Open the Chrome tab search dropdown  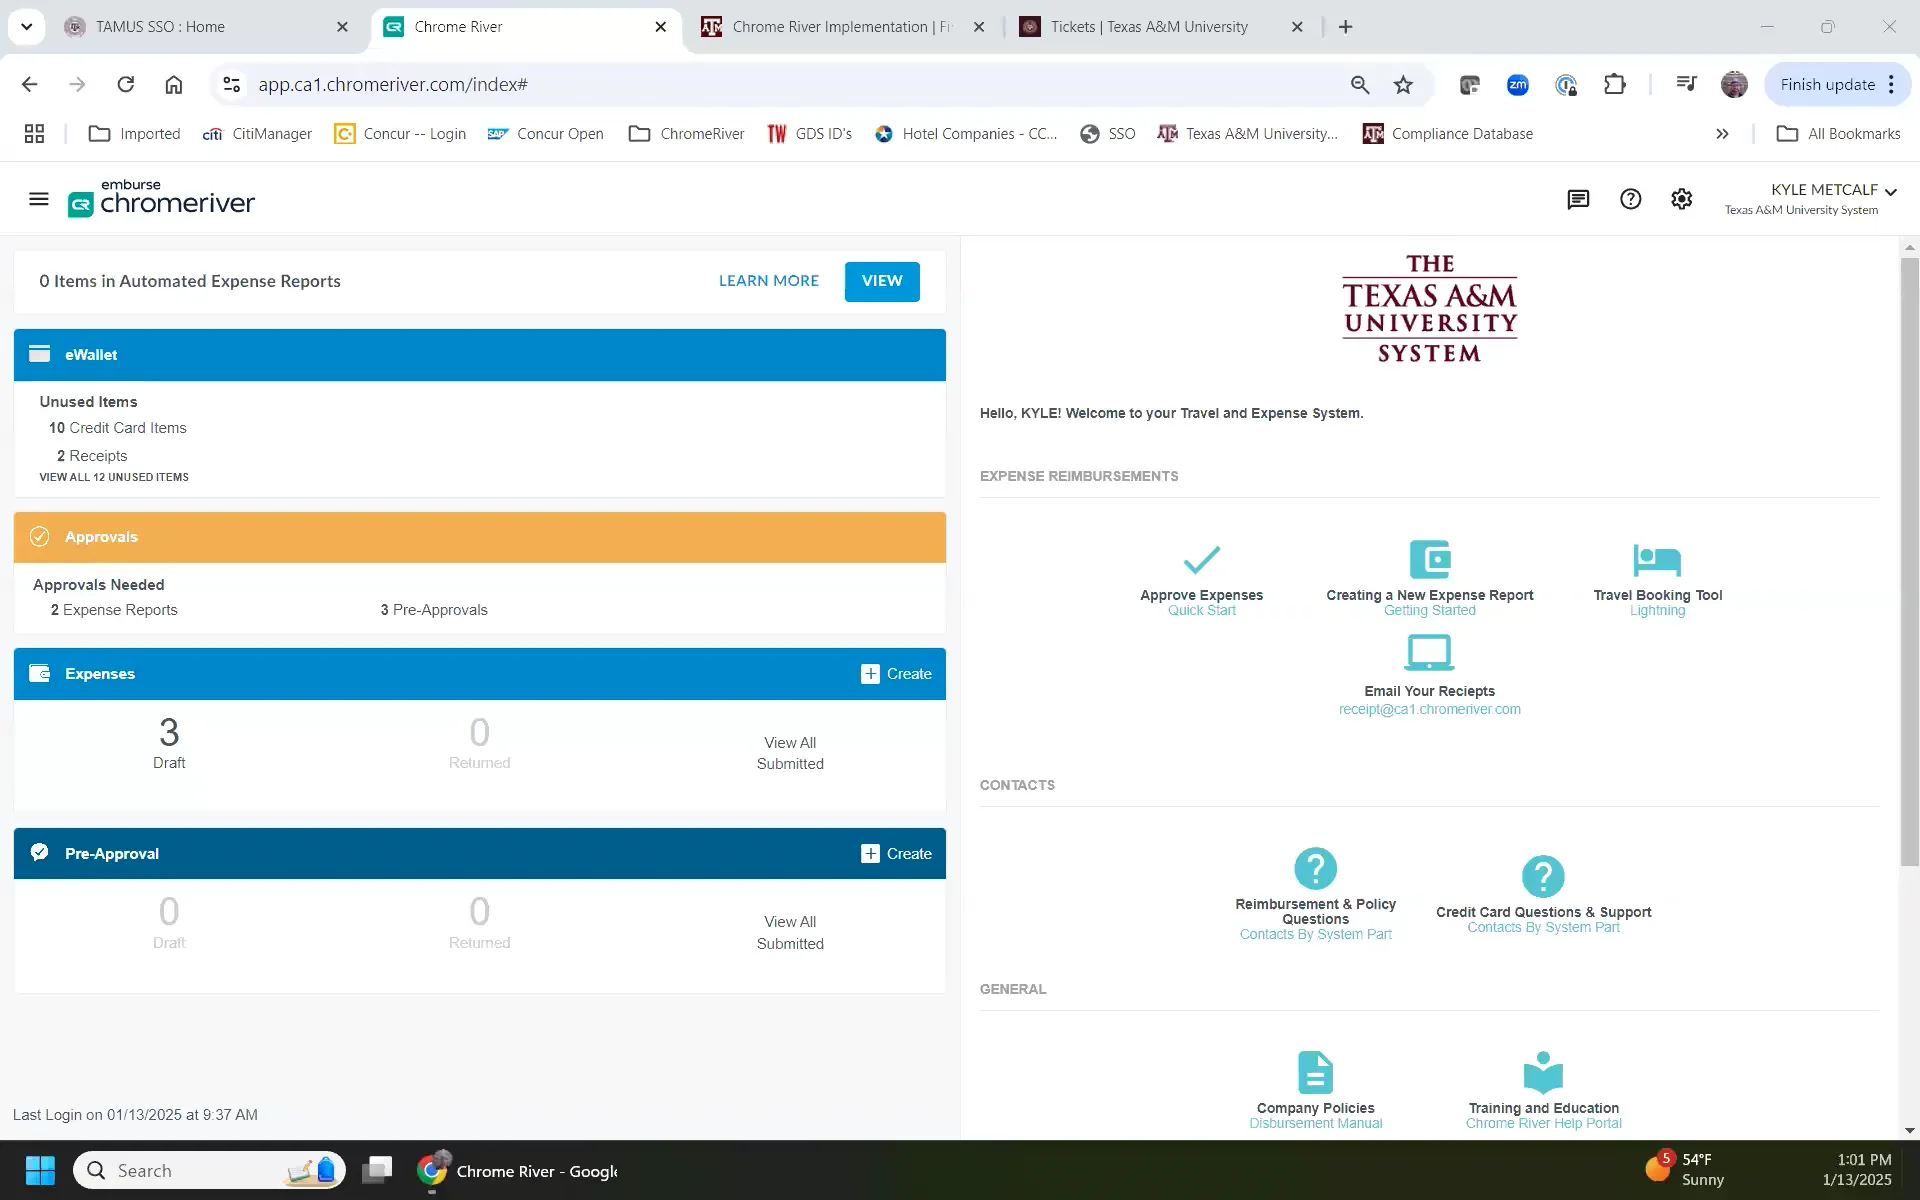click(x=27, y=27)
